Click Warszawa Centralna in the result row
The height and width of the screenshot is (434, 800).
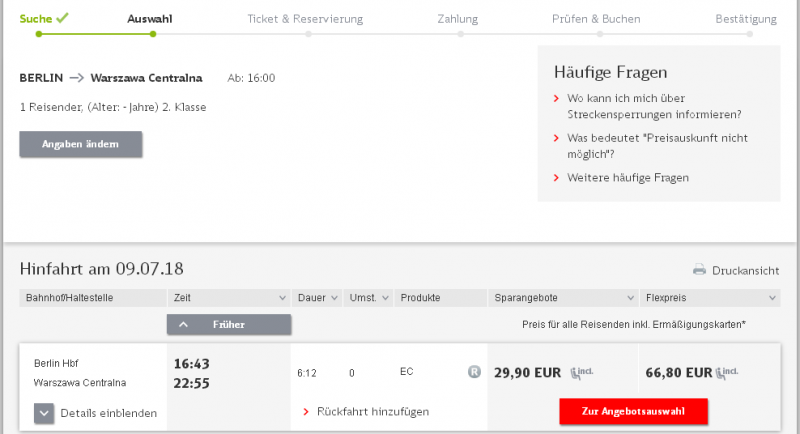pos(80,382)
